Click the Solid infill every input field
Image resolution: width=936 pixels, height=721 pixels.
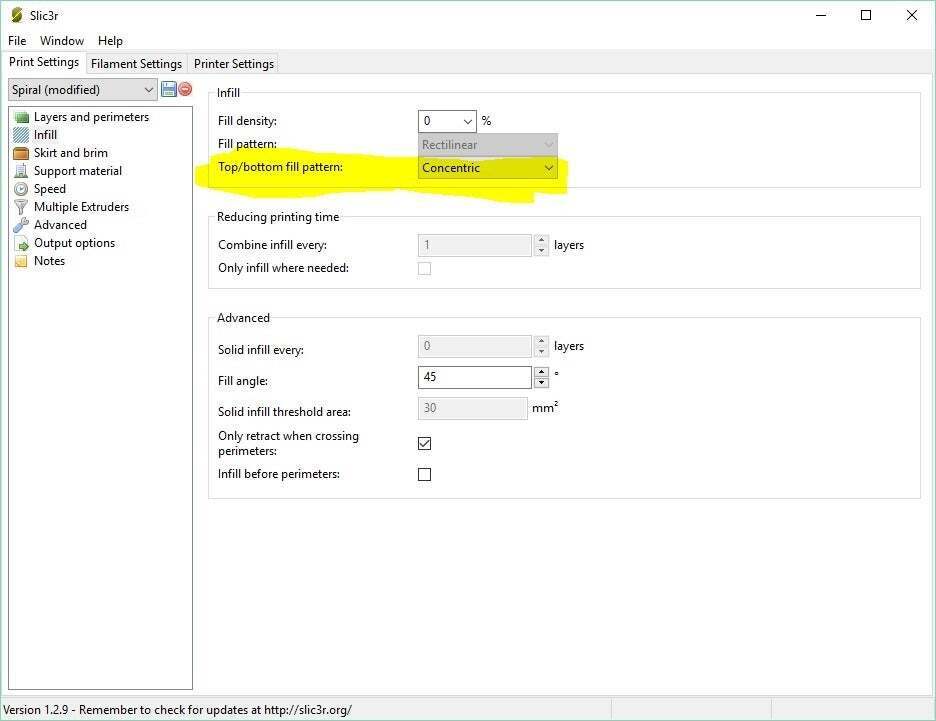(x=475, y=346)
